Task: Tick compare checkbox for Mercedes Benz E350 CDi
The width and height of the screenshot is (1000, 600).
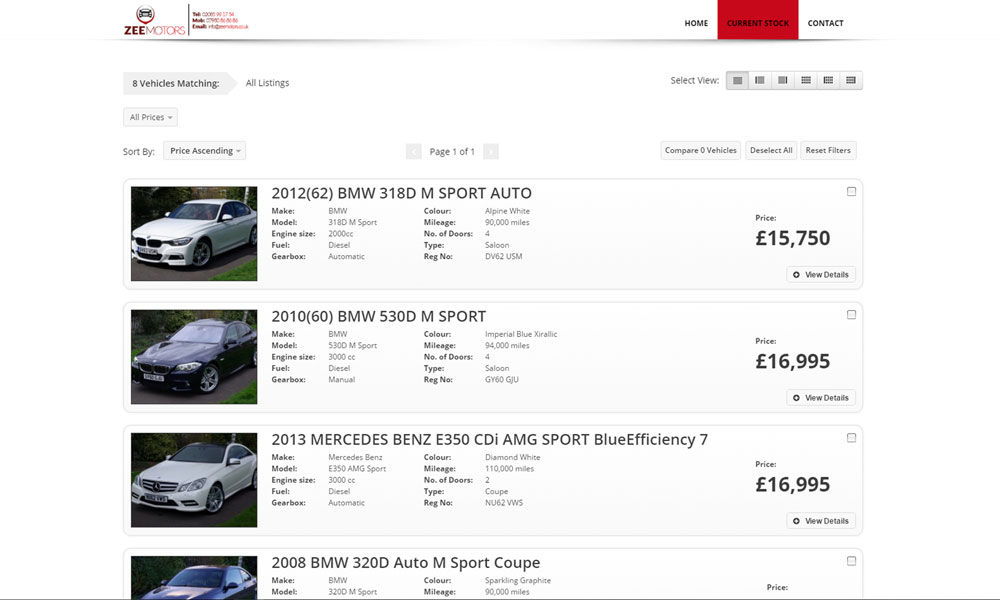Action: 851,437
